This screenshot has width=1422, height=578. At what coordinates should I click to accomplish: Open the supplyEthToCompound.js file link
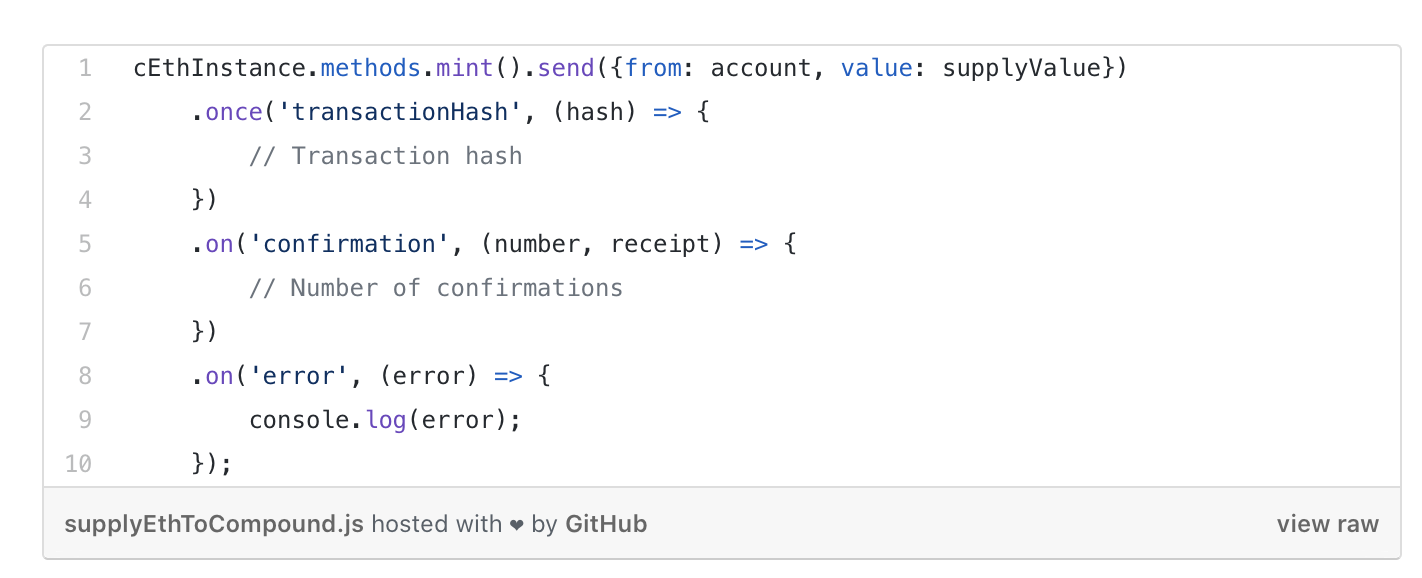(x=214, y=524)
